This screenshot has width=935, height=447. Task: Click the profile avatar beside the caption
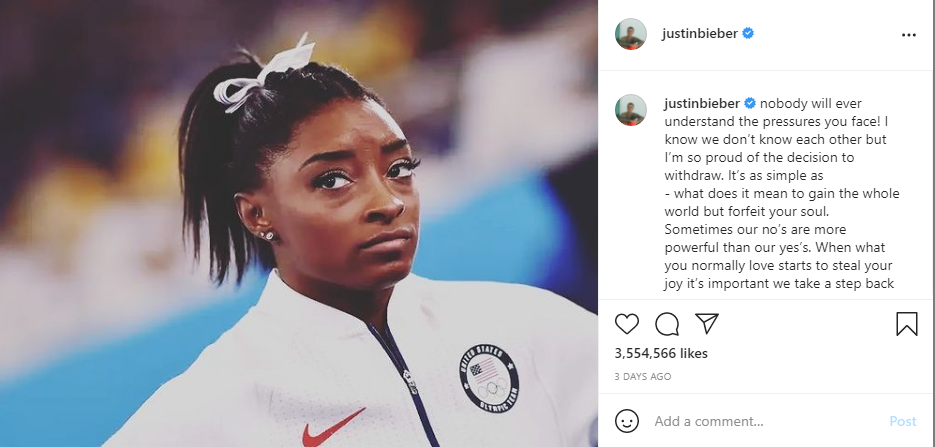(x=631, y=110)
